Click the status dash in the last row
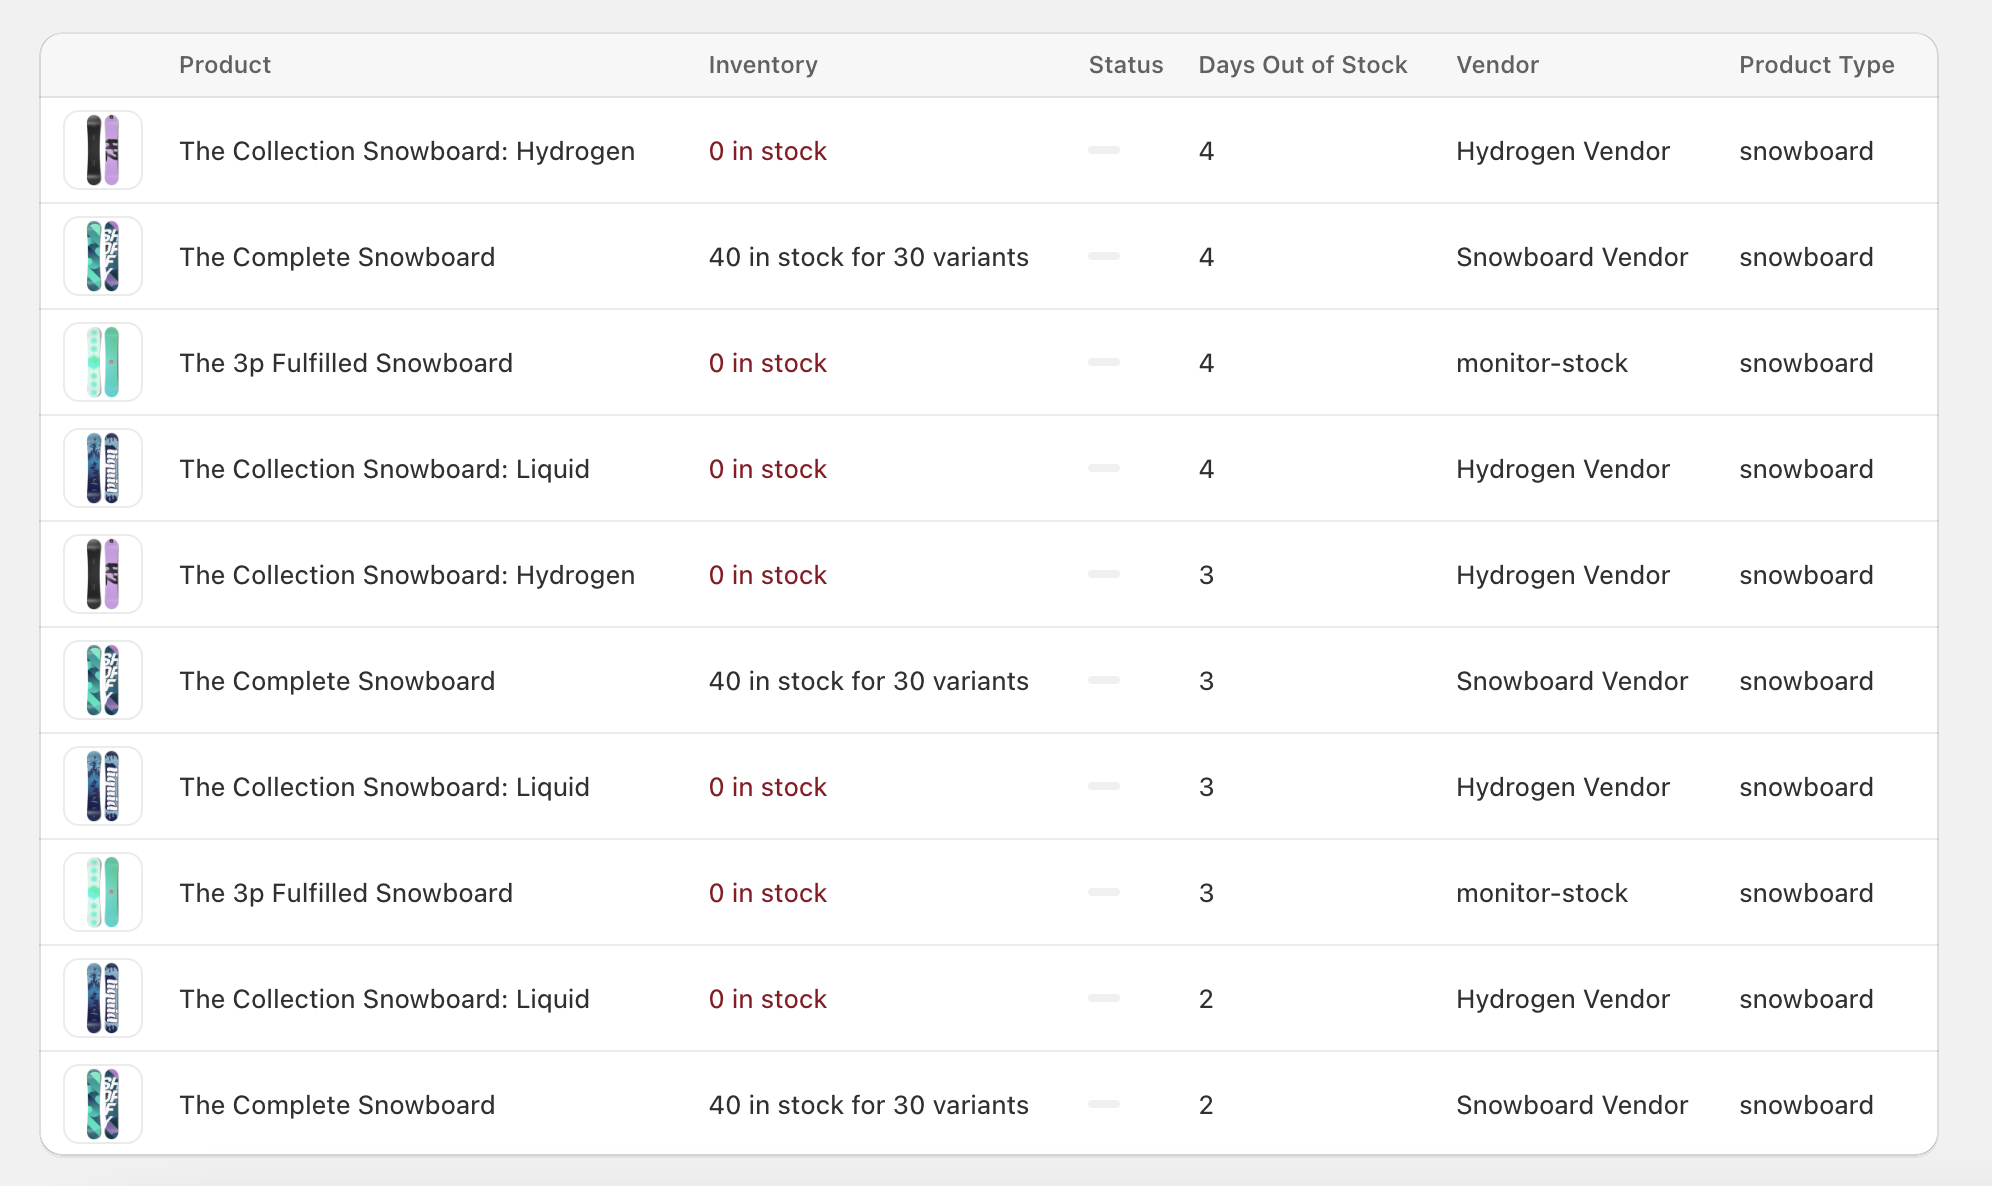This screenshot has width=1992, height=1186. (1103, 1103)
